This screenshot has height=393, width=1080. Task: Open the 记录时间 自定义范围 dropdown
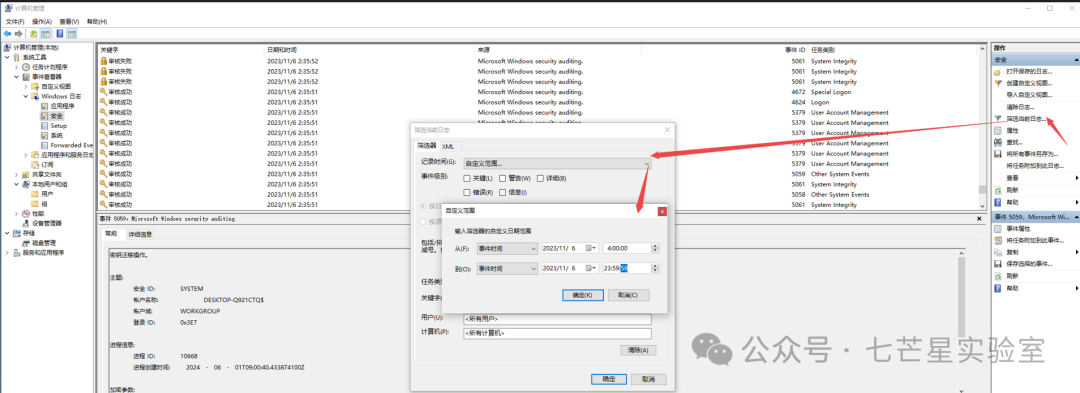(557, 163)
